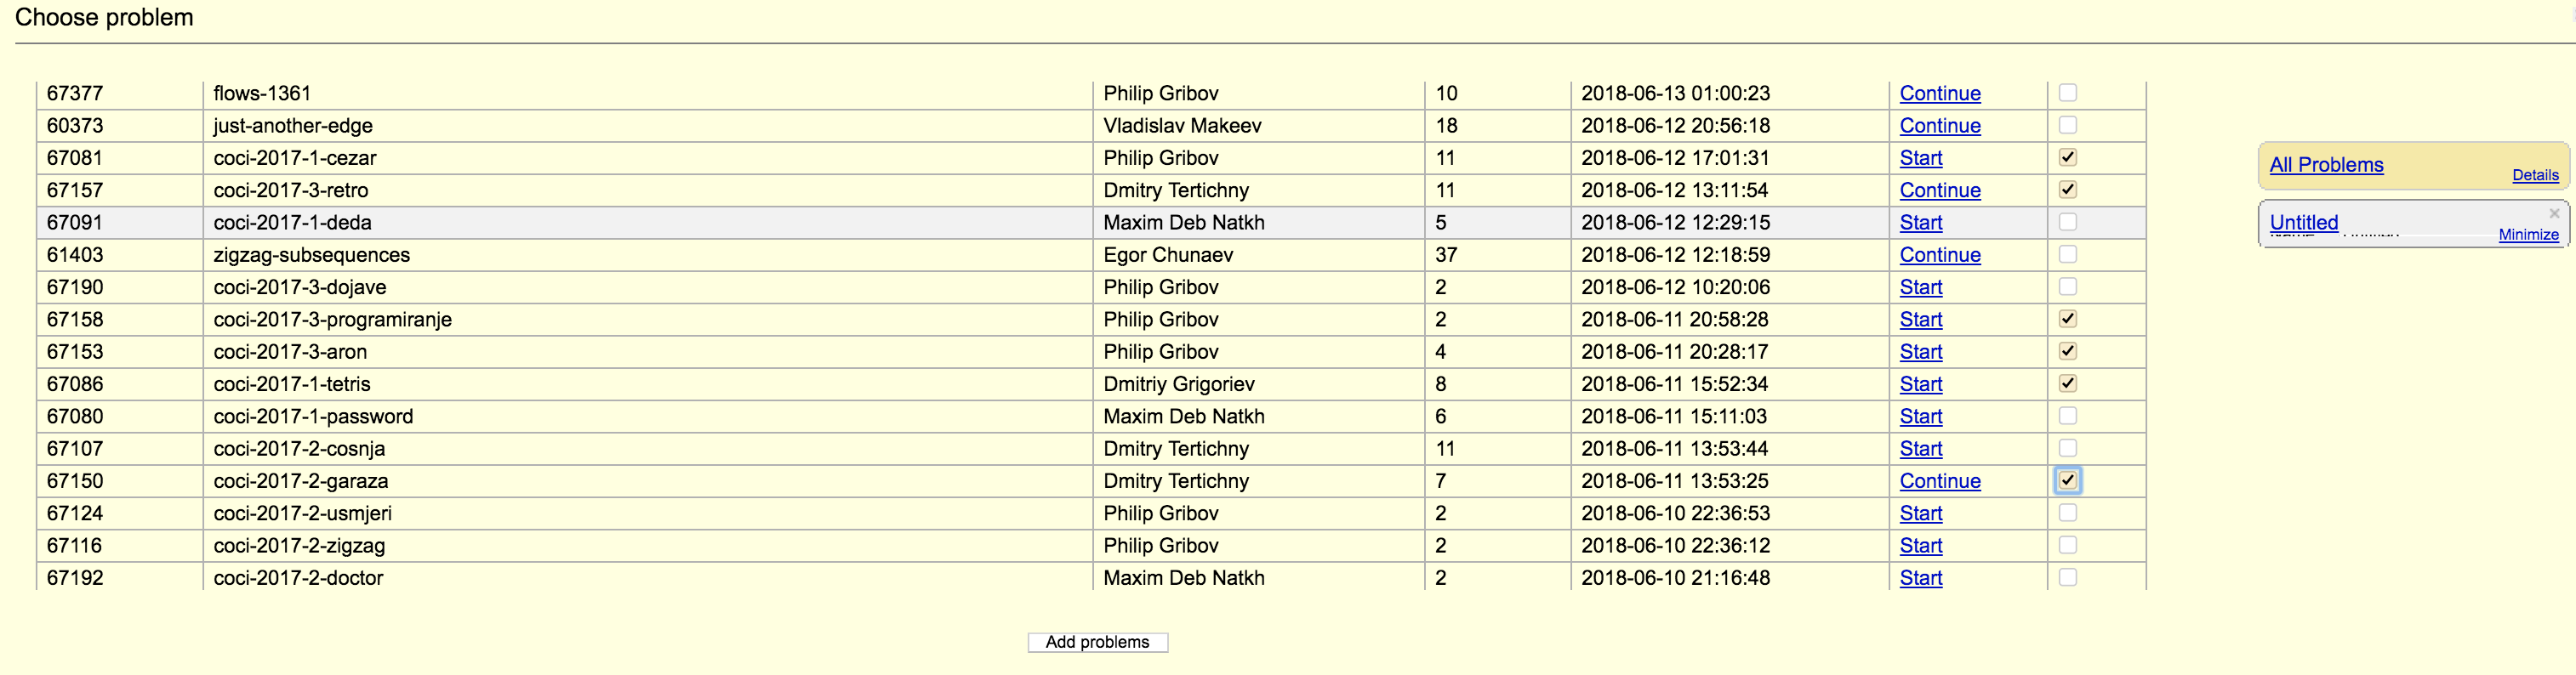Start the coci-2017-1-deda problem
This screenshot has width=2576, height=675.
(1921, 223)
